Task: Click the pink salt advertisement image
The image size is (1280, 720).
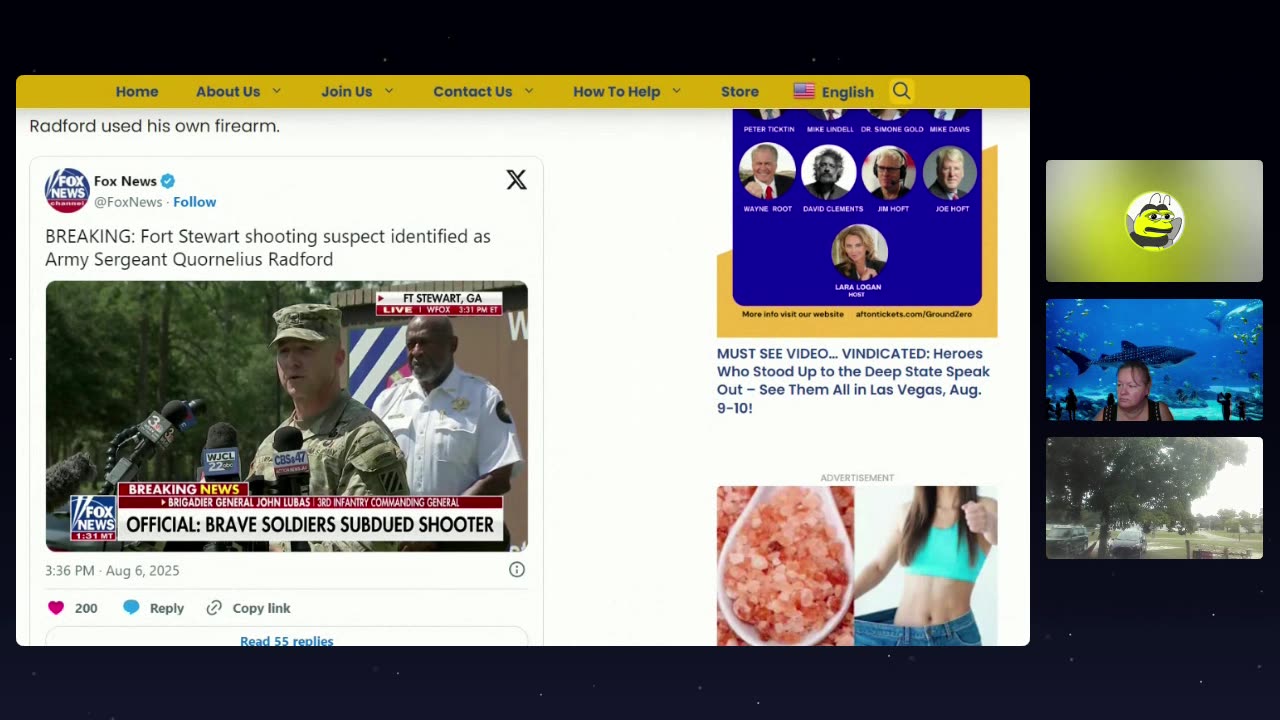Action: tap(857, 566)
